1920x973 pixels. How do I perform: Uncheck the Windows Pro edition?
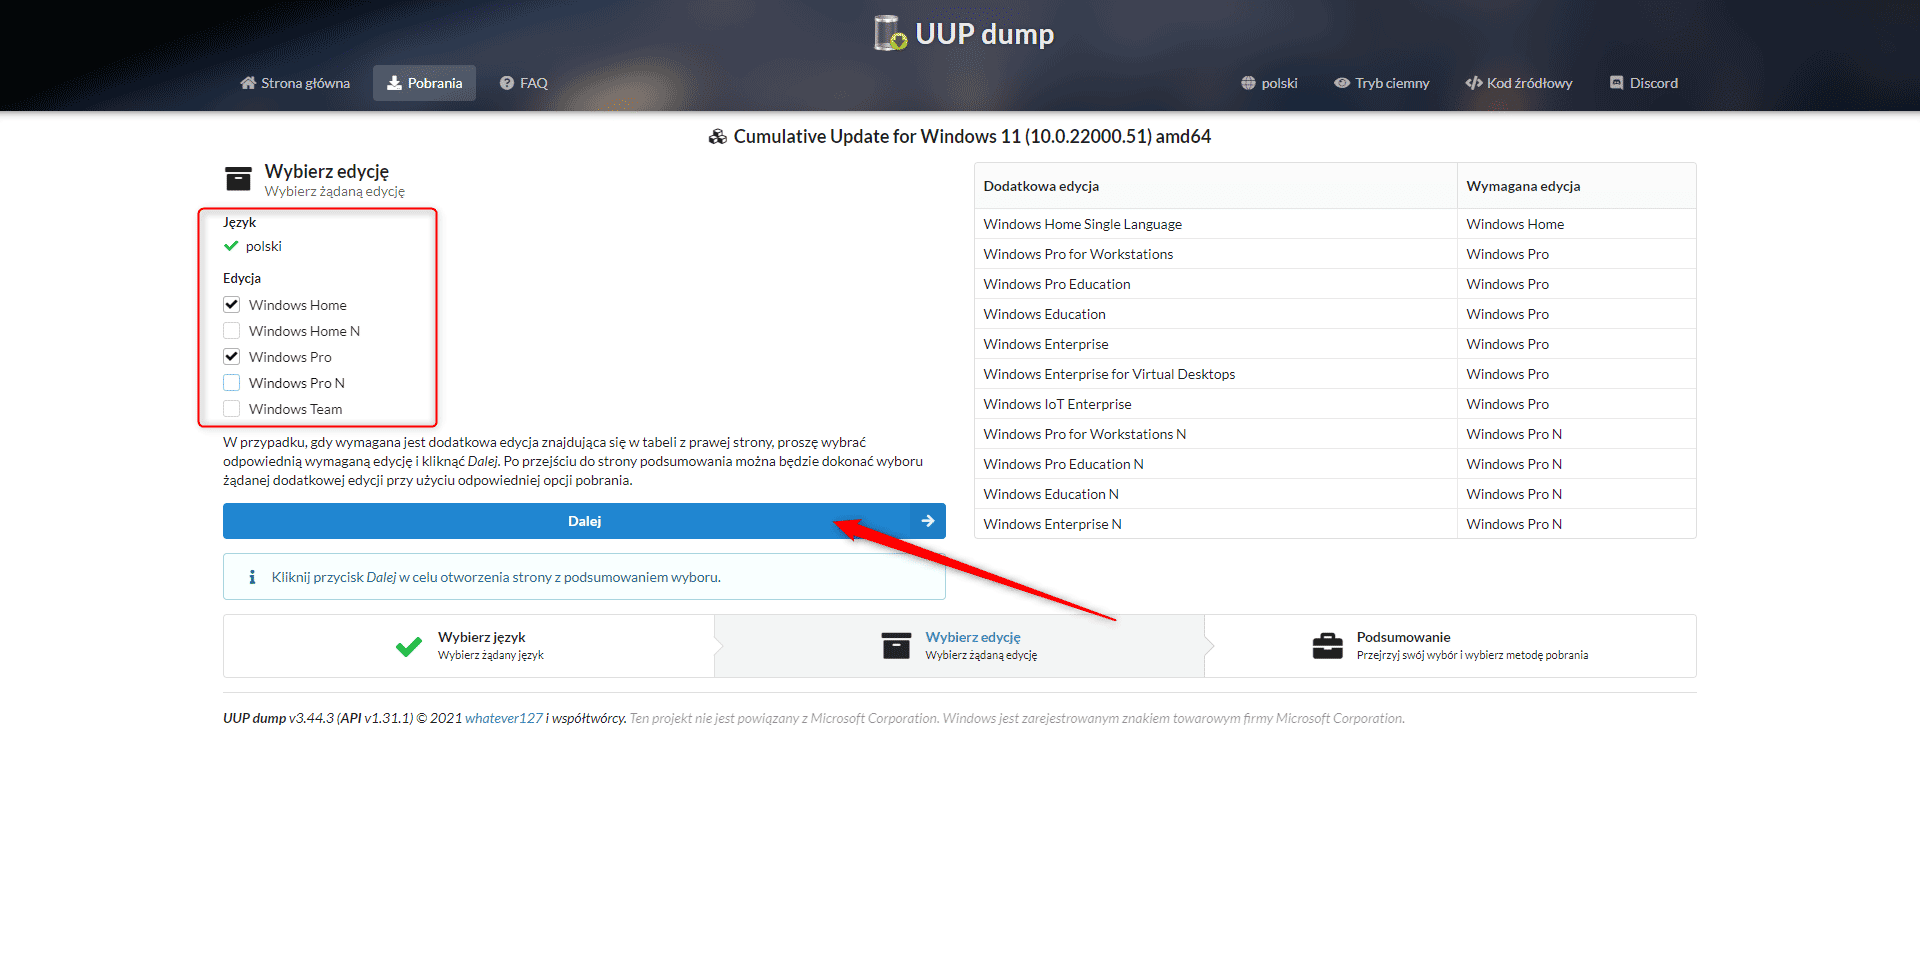232,357
